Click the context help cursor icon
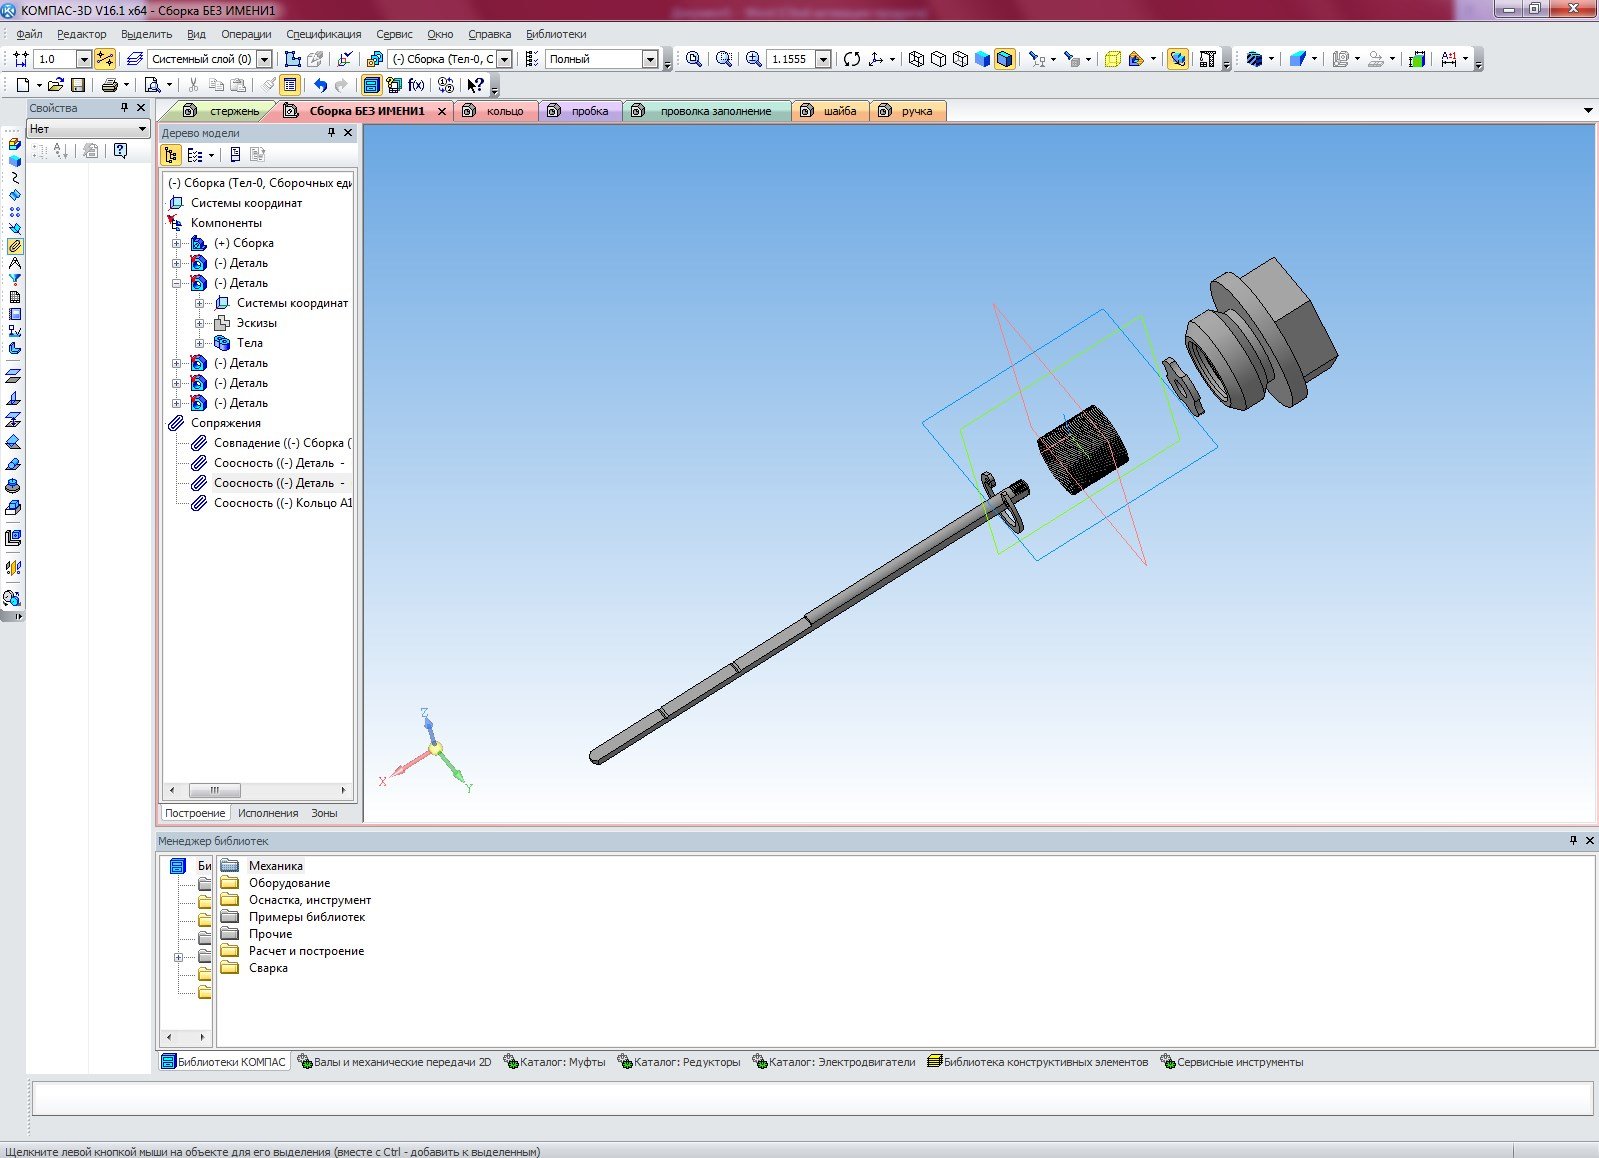 (x=475, y=85)
